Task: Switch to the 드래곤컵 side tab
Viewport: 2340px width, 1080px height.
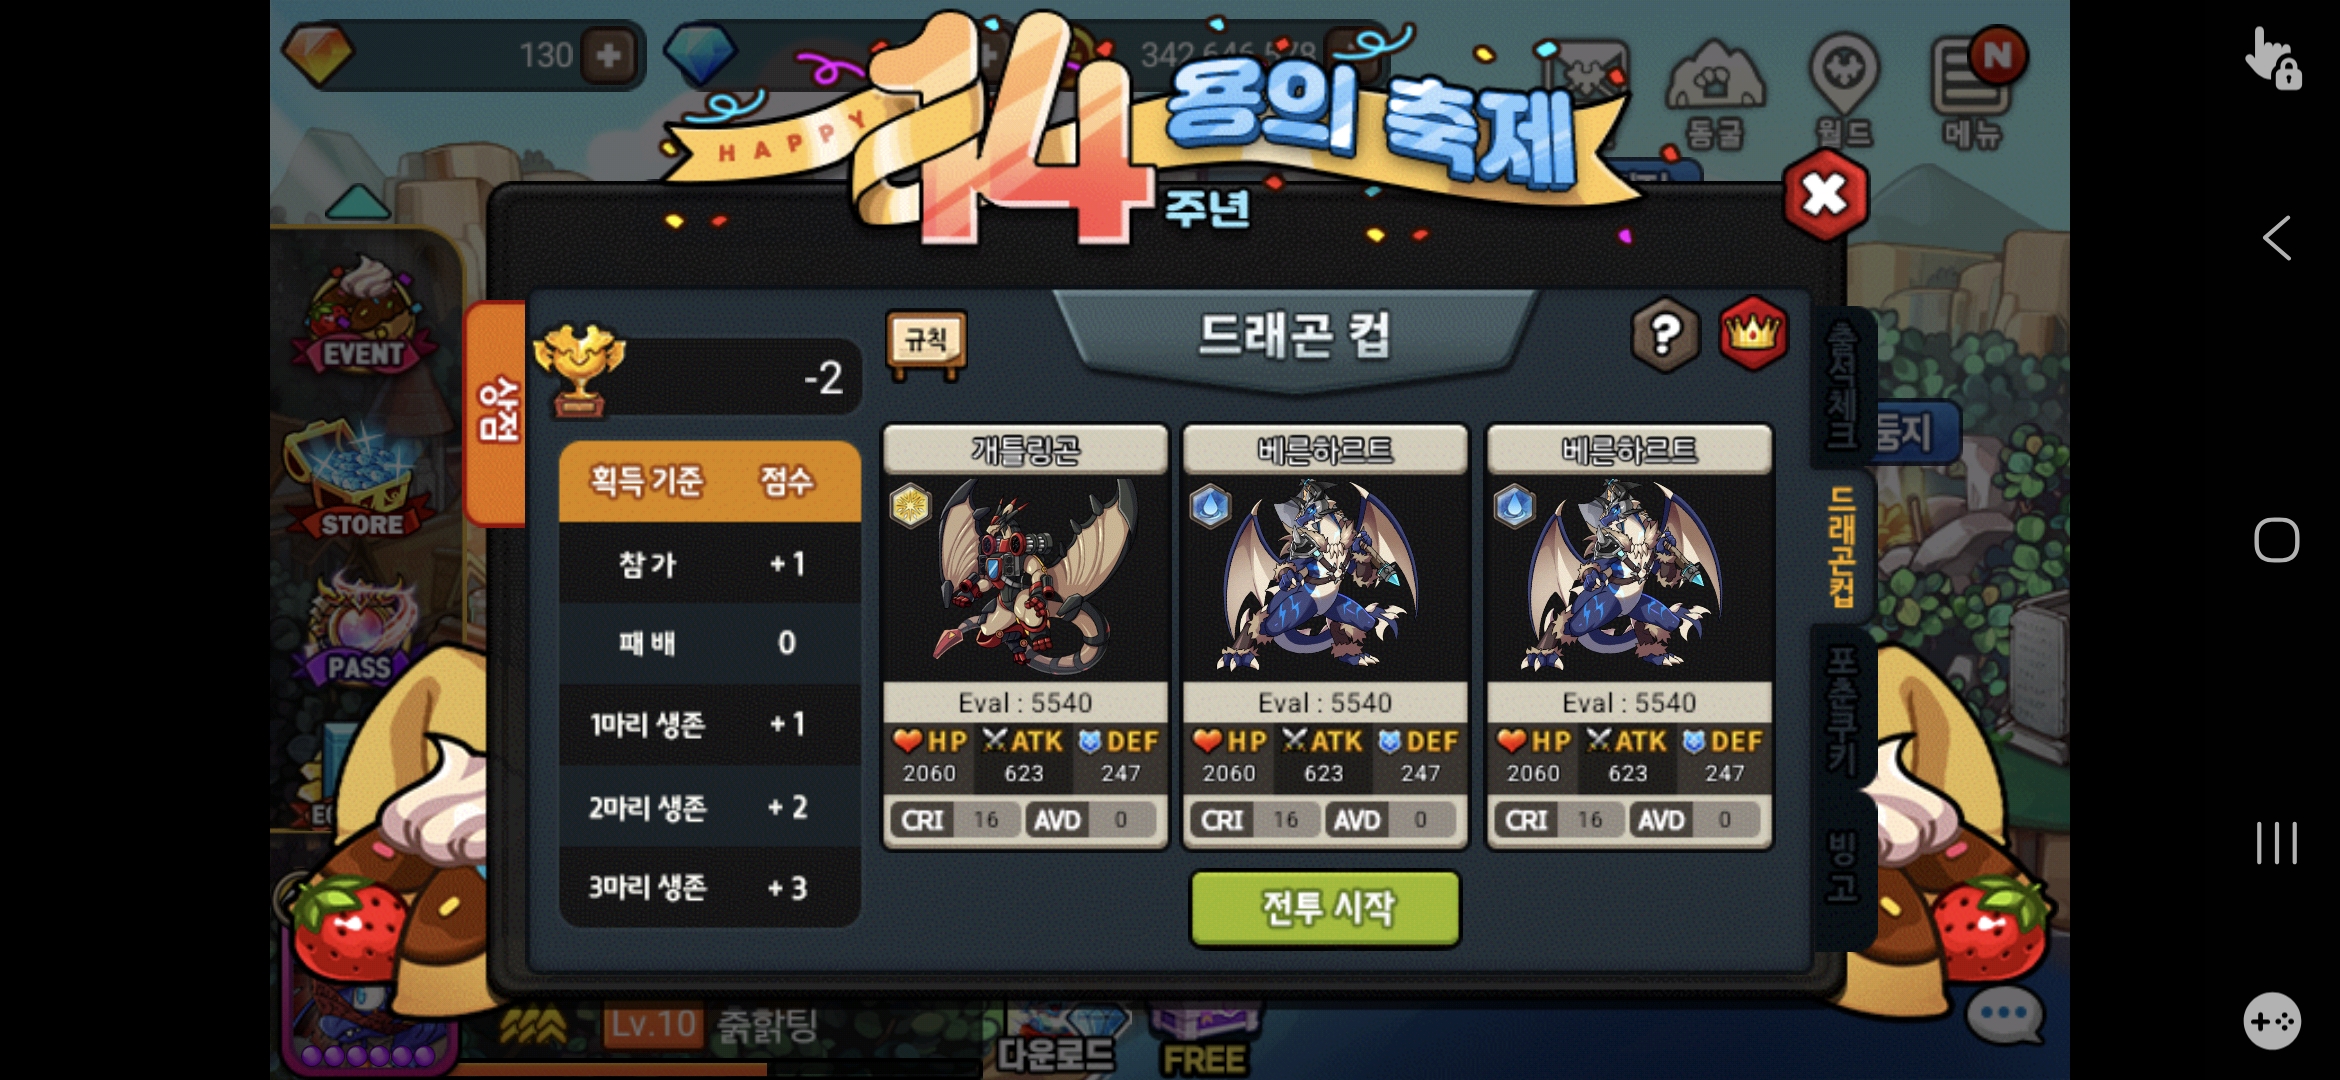Action: (1841, 547)
